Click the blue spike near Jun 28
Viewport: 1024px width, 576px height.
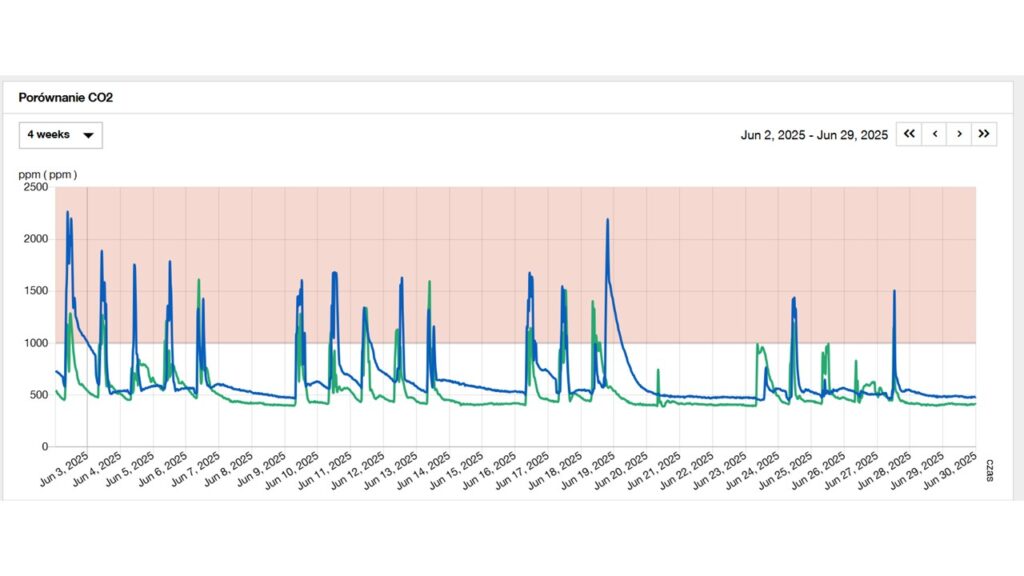point(894,291)
